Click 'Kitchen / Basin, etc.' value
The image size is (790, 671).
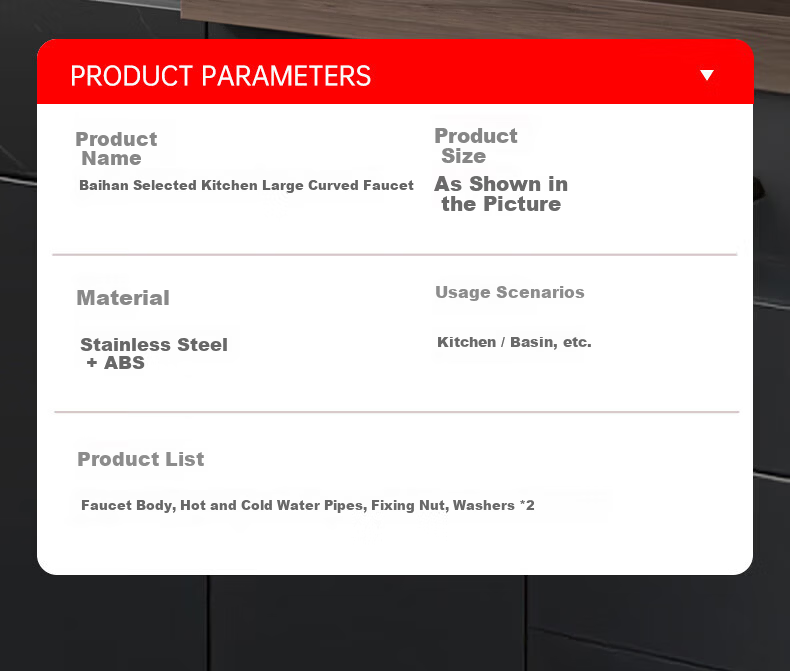(x=514, y=342)
